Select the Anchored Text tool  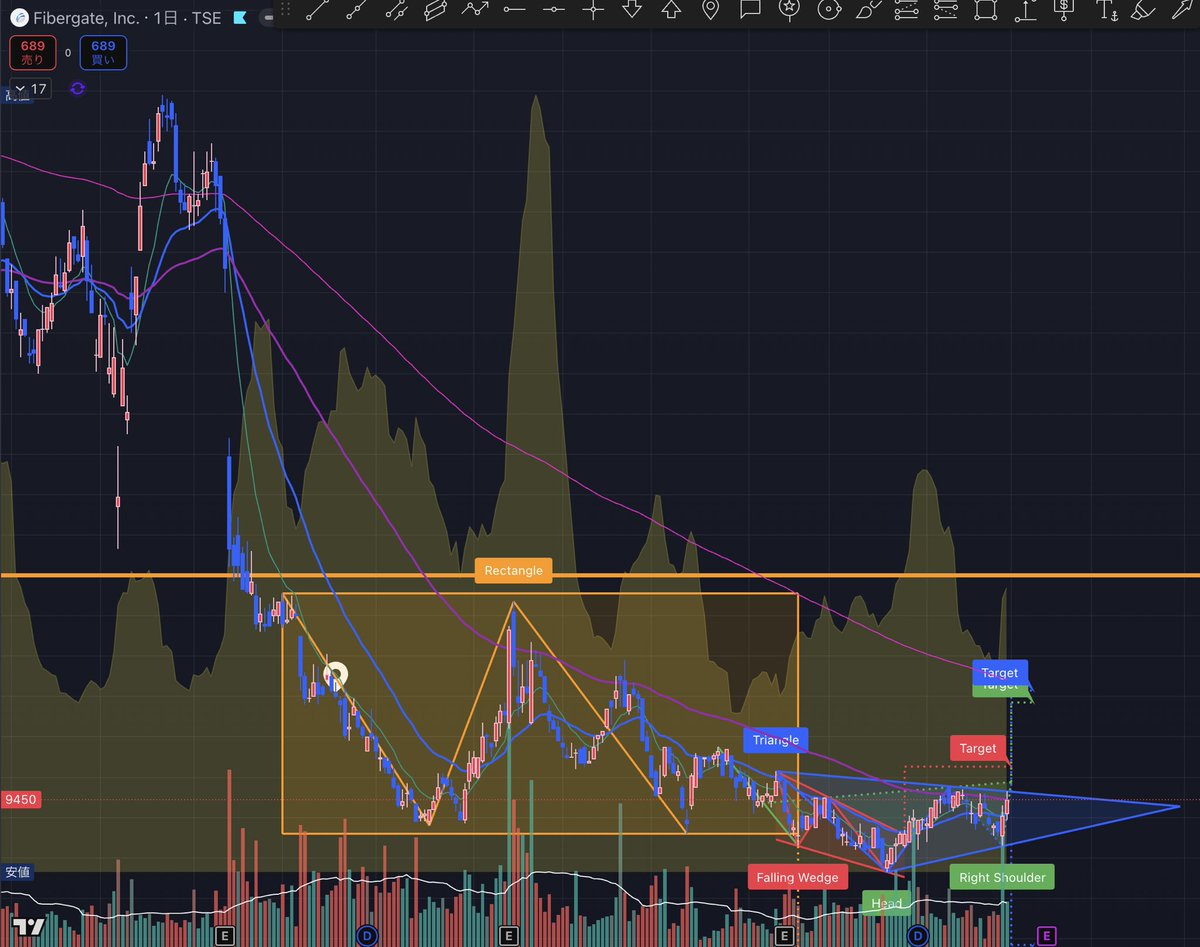(x=1105, y=10)
